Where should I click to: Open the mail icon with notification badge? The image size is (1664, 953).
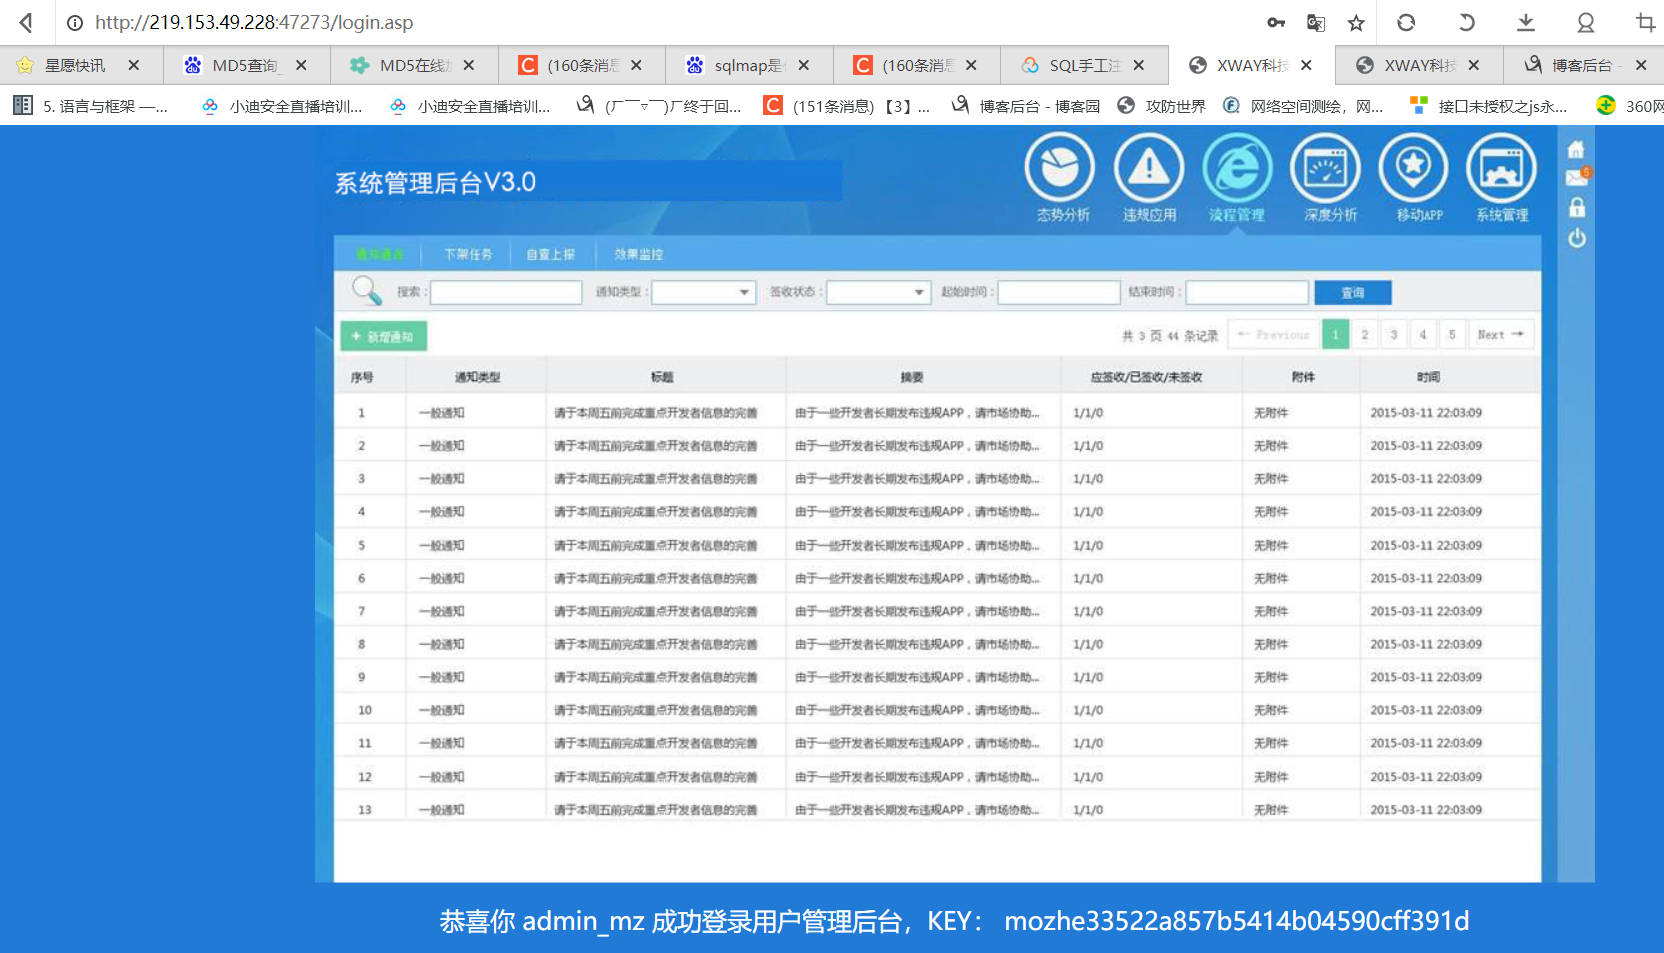click(1577, 178)
